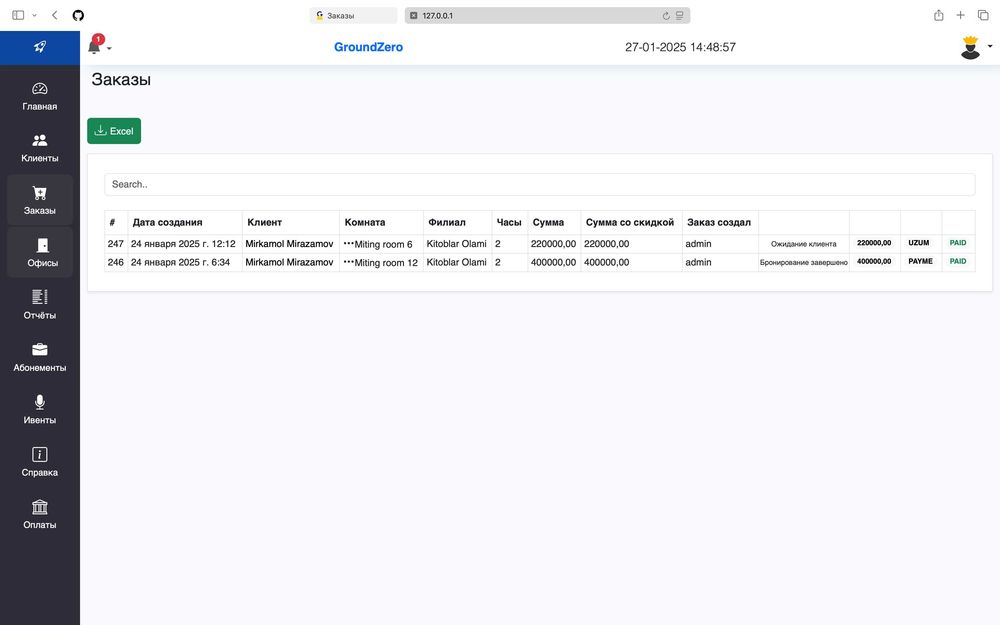Switch to the Заказы browser tab
Screen dimensions: 1000x625
tap(353, 15)
